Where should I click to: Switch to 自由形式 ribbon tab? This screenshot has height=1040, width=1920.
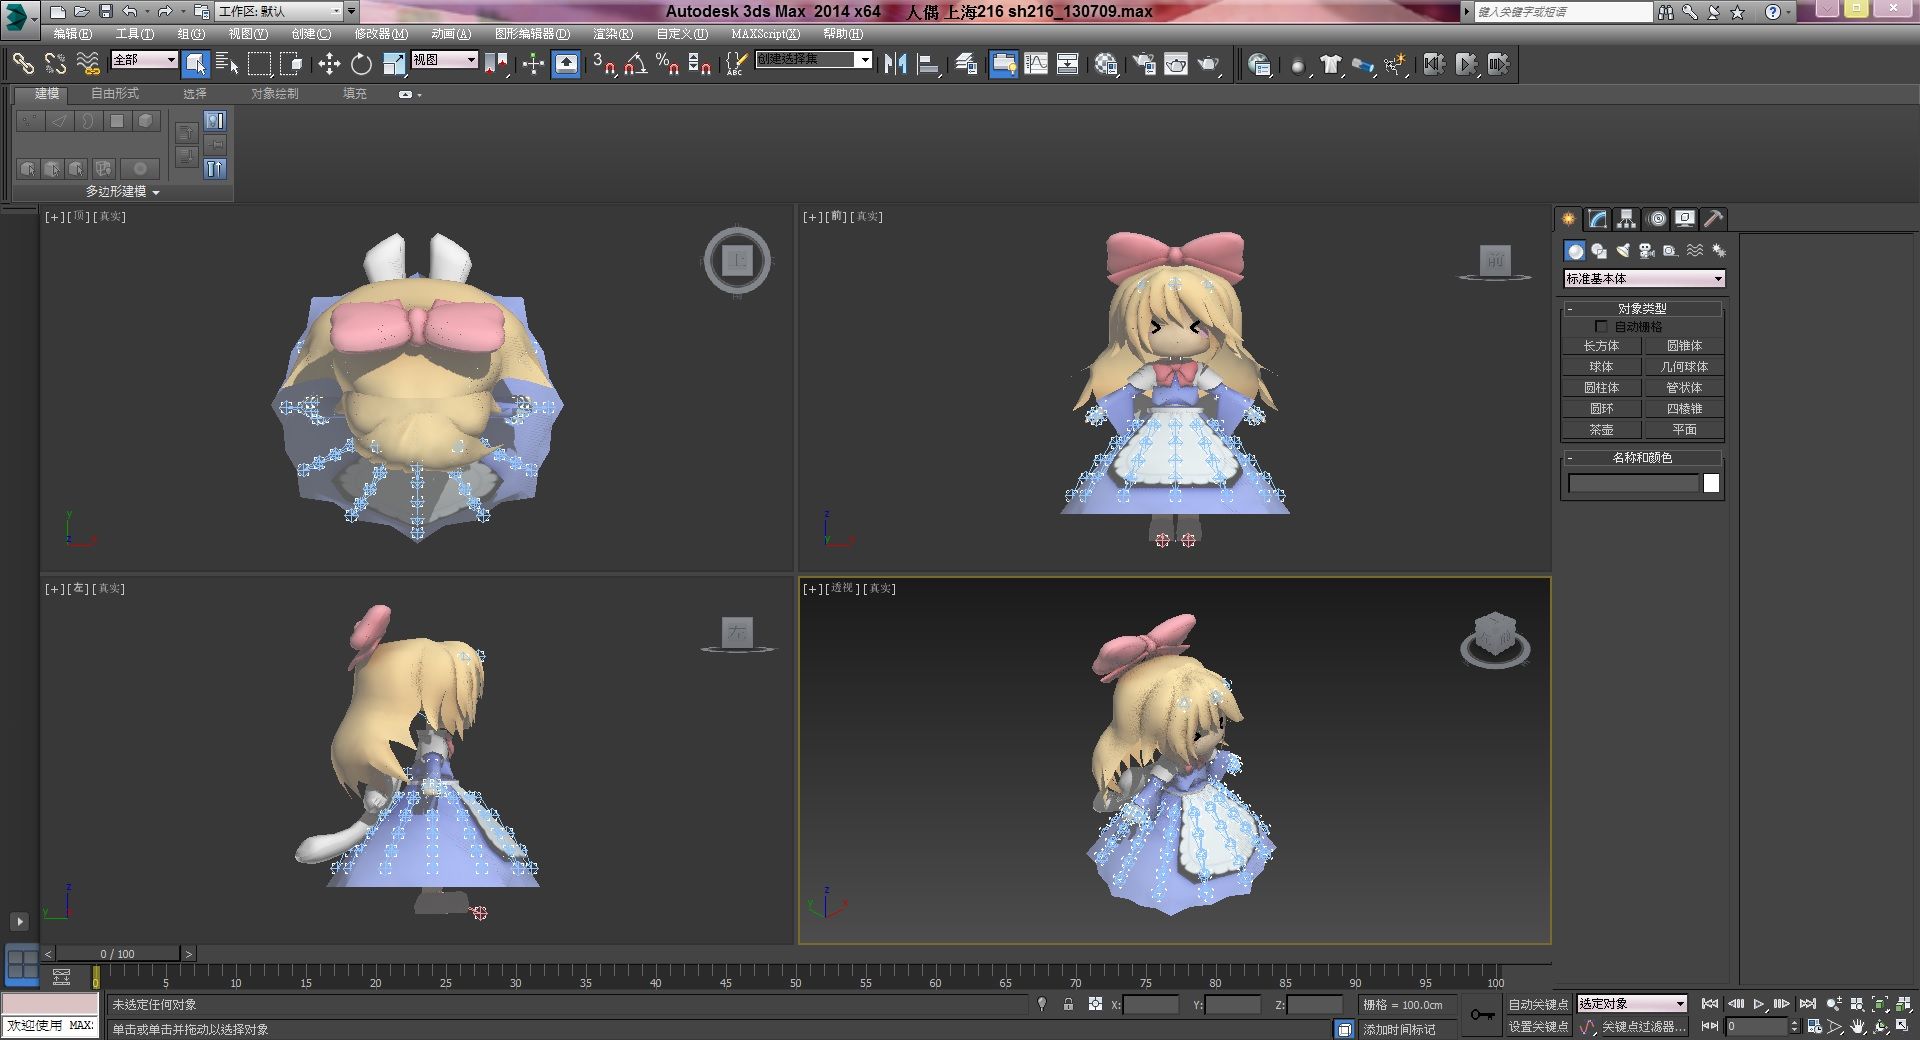coord(115,94)
